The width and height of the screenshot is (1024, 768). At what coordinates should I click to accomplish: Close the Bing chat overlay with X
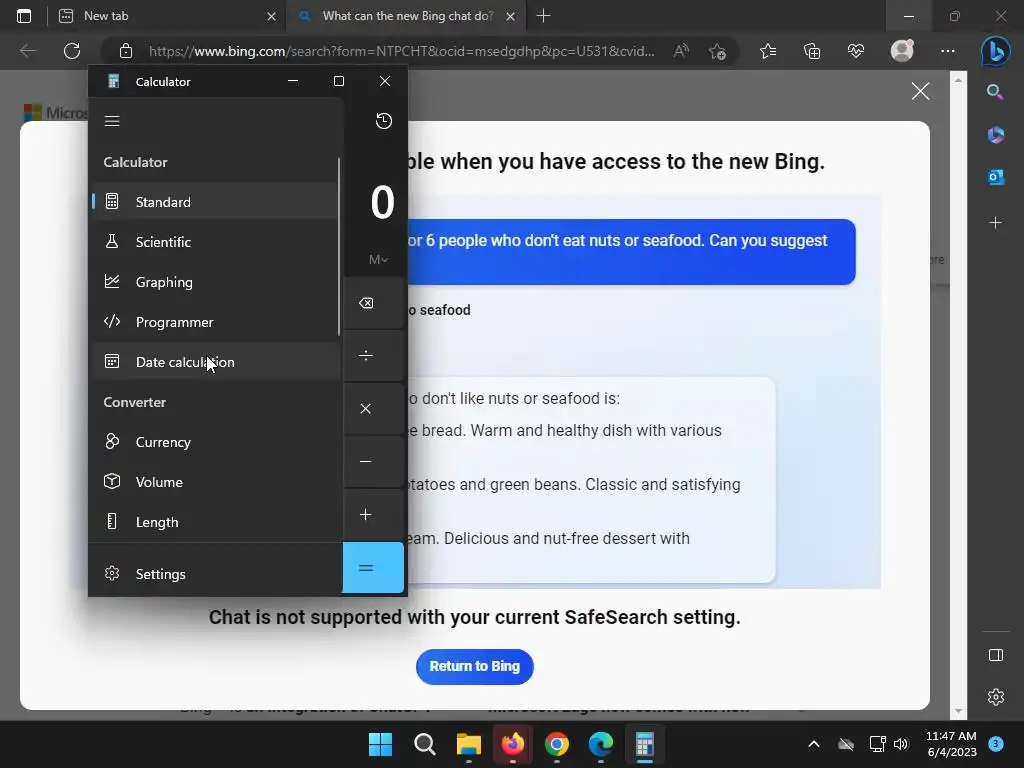click(x=920, y=91)
